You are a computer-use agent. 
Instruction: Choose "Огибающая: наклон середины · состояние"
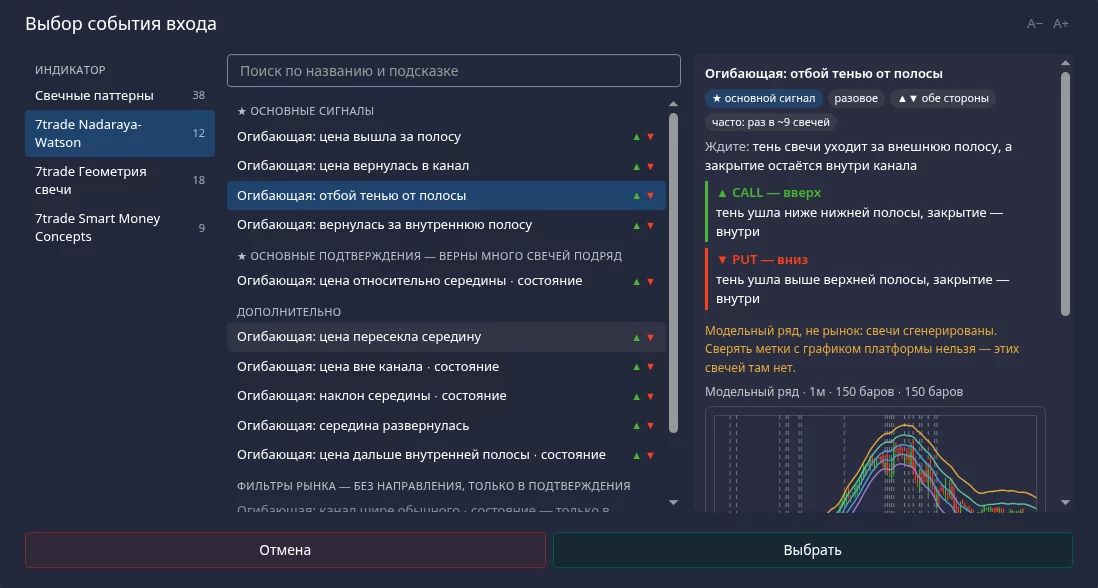point(446,396)
